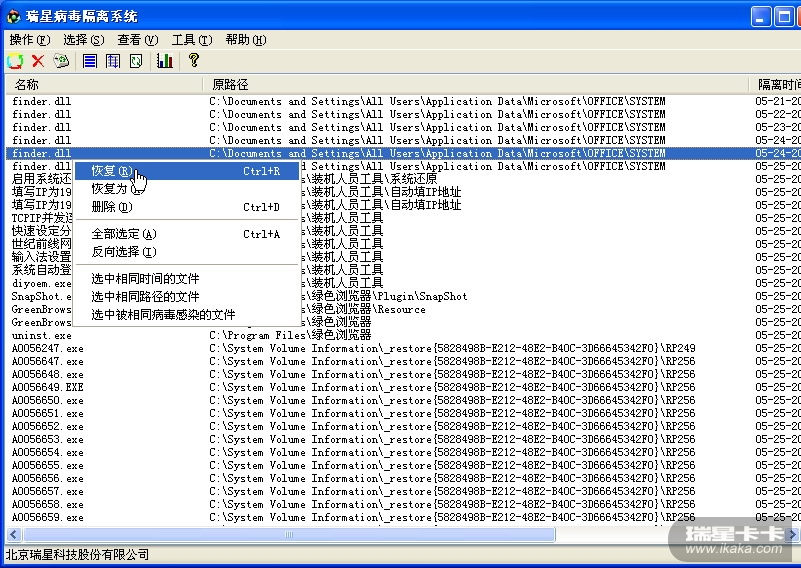Click the RP249 restore path cell
Viewport: 801px width, 568px height.
452,348
